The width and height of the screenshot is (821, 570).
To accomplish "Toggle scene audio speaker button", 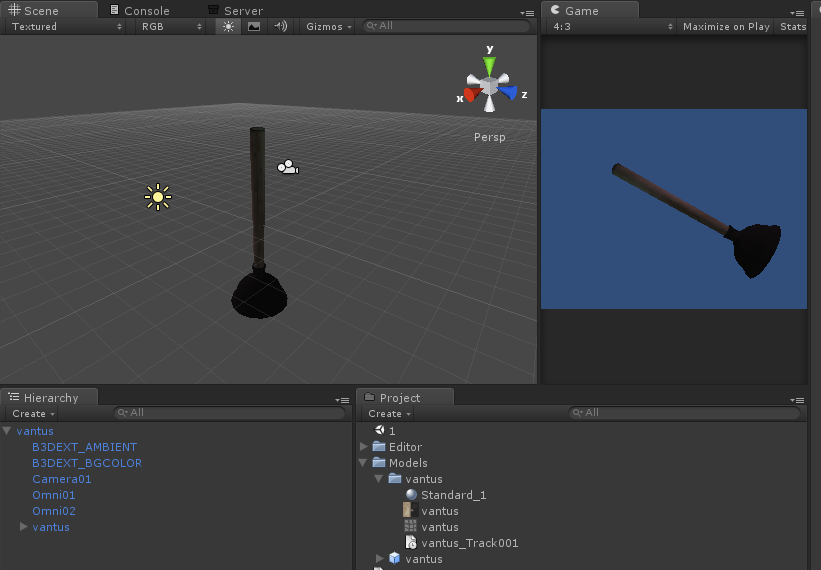I will point(280,26).
